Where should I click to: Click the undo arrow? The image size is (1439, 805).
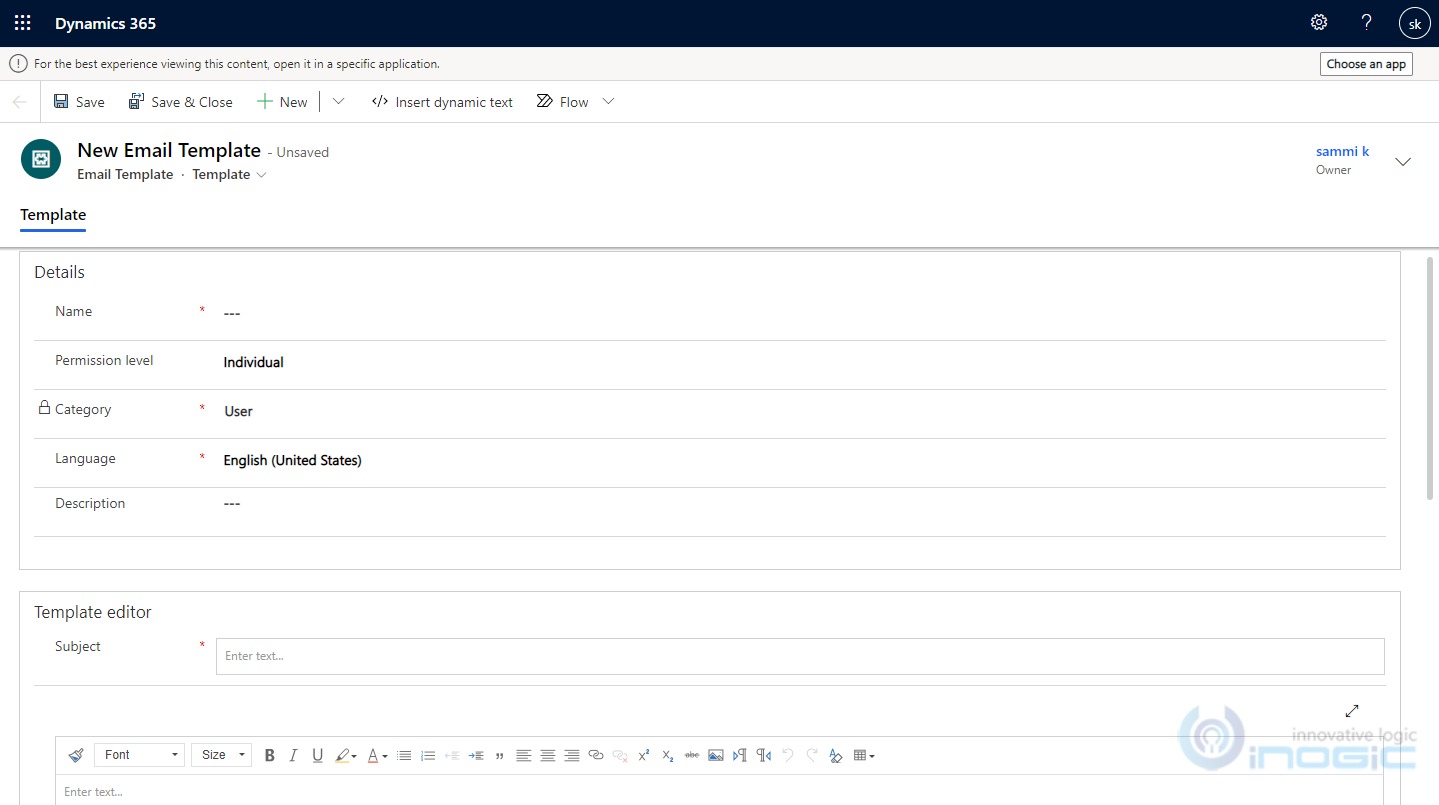(x=788, y=755)
